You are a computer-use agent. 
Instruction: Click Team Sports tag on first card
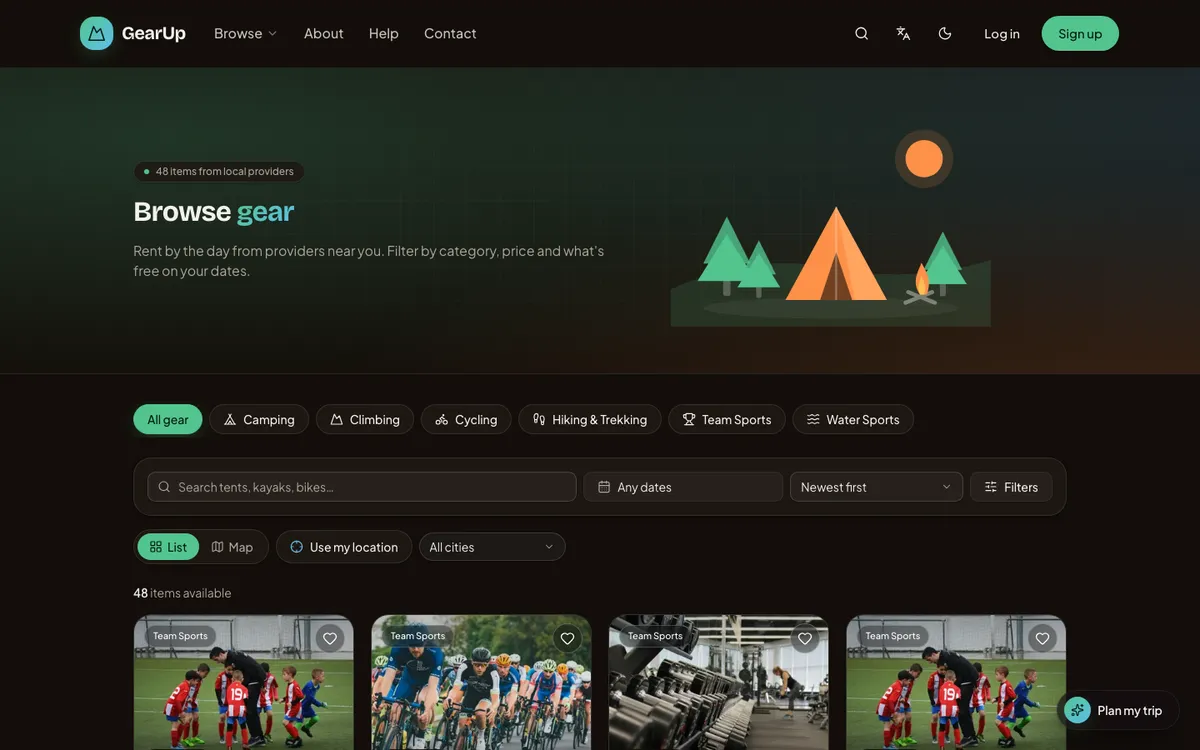coord(180,636)
